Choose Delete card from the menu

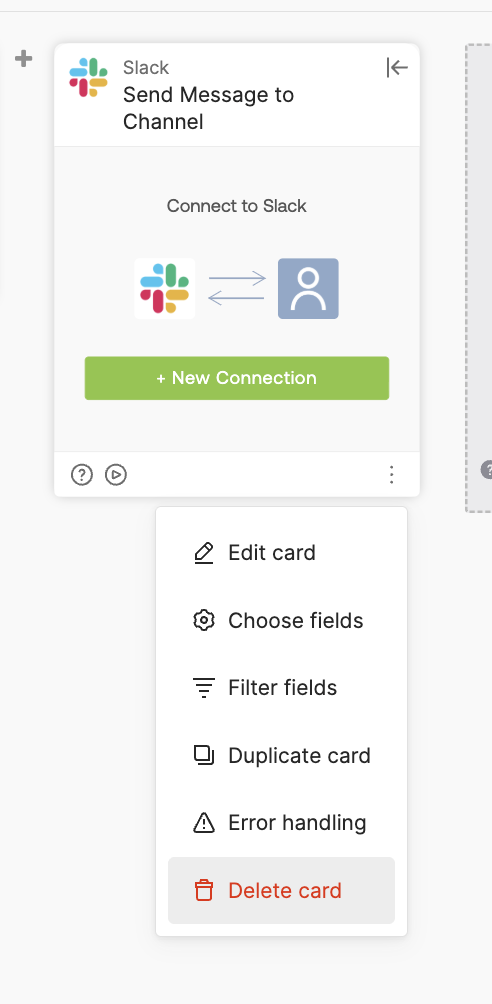[281, 891]
